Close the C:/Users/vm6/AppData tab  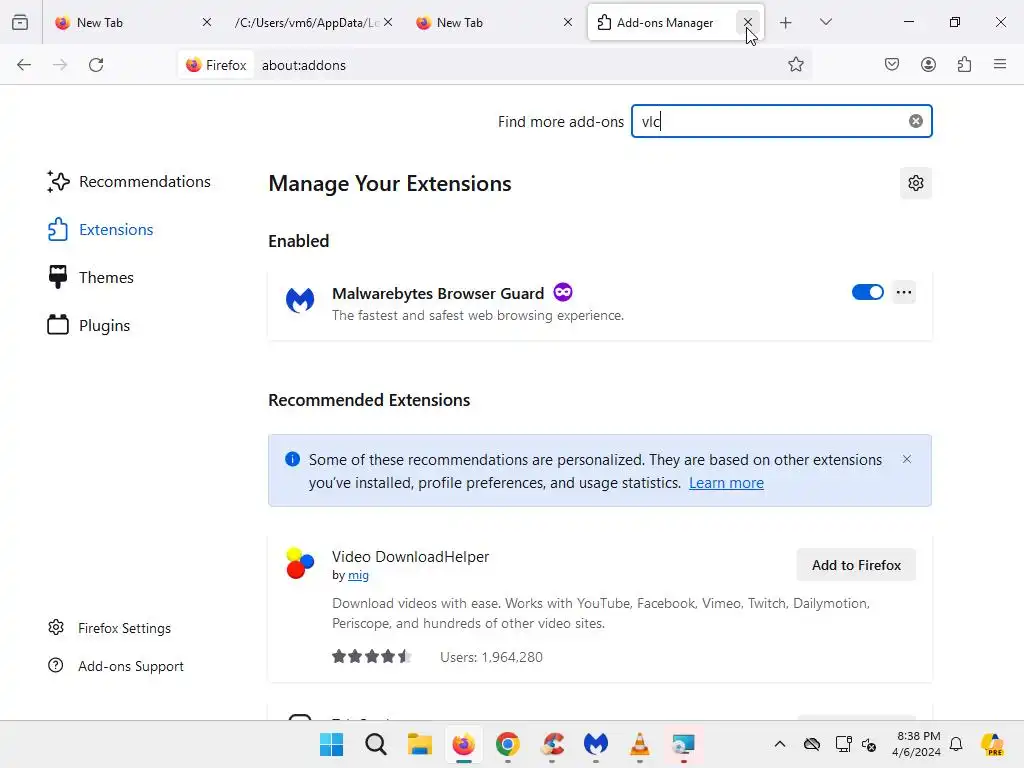[x=388, y=22]
